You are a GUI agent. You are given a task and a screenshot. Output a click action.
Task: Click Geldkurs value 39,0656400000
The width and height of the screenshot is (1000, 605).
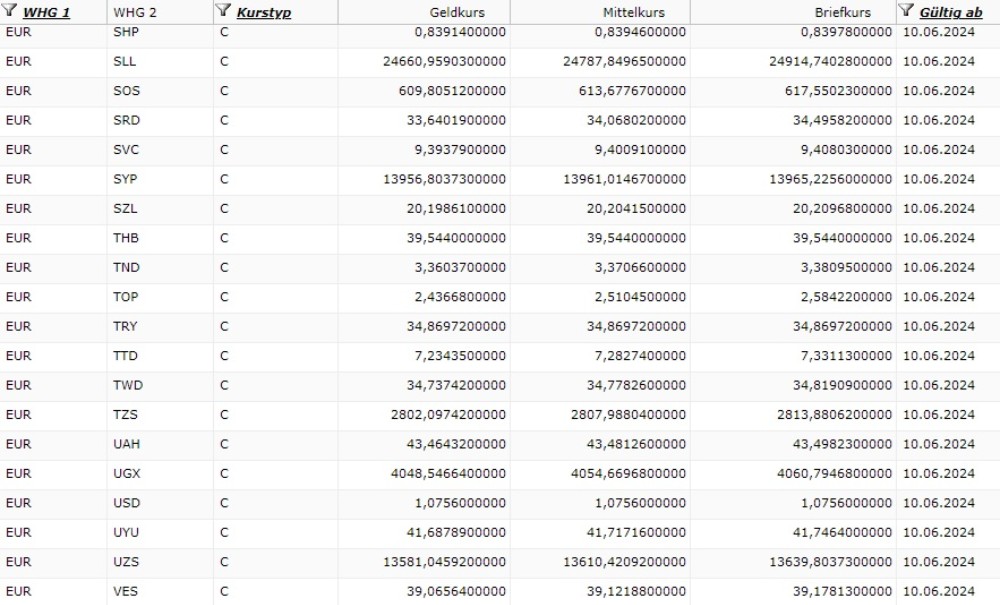click(456, 591)
